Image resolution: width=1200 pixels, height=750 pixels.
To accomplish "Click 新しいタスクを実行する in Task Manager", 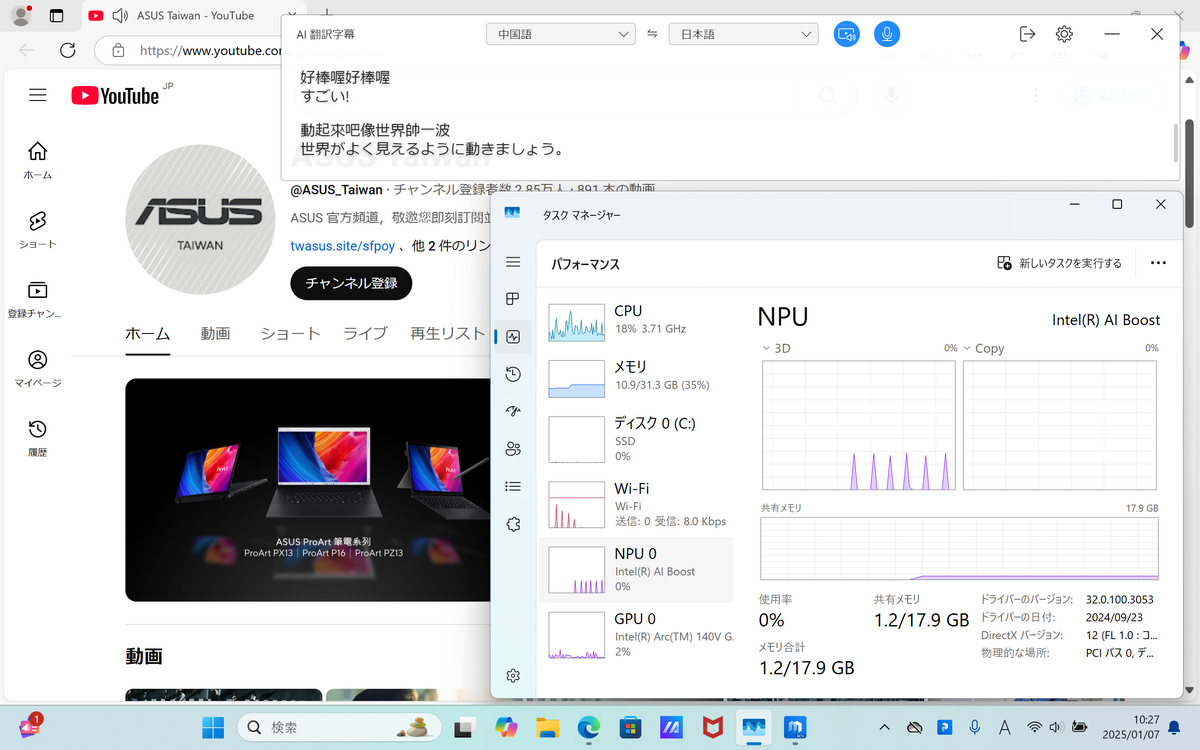I will coord(1060,263).
